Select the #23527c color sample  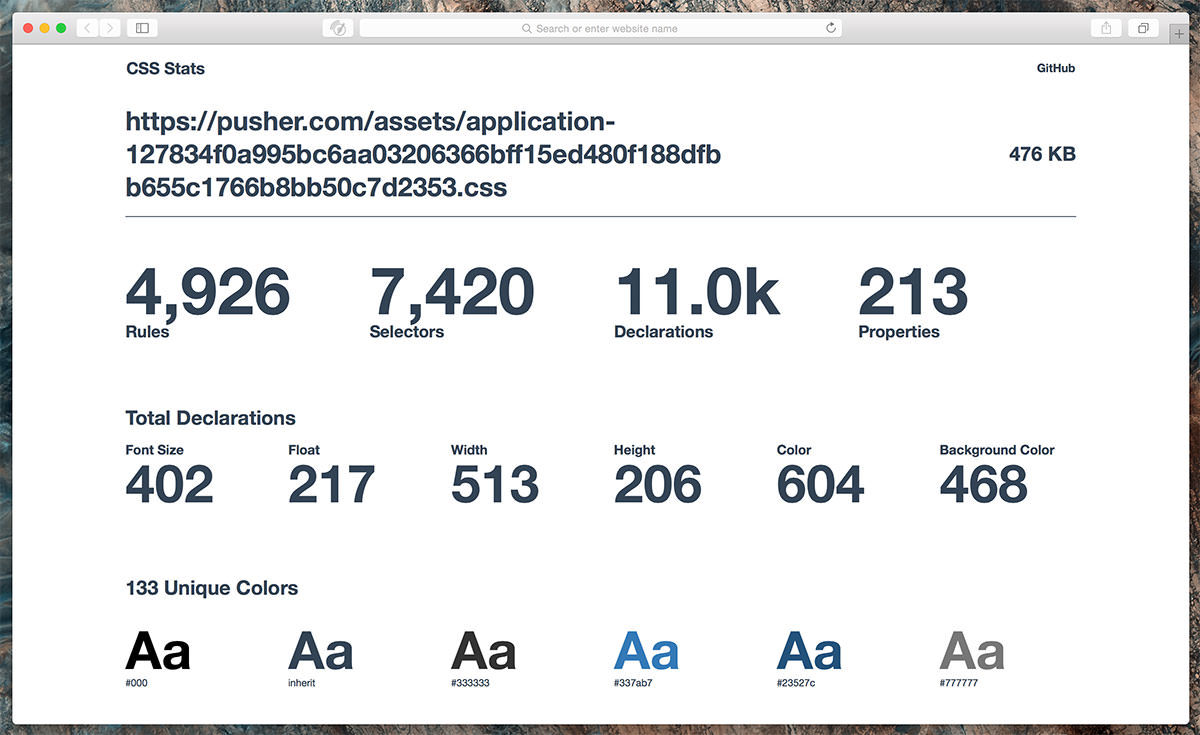coord(808,650)
